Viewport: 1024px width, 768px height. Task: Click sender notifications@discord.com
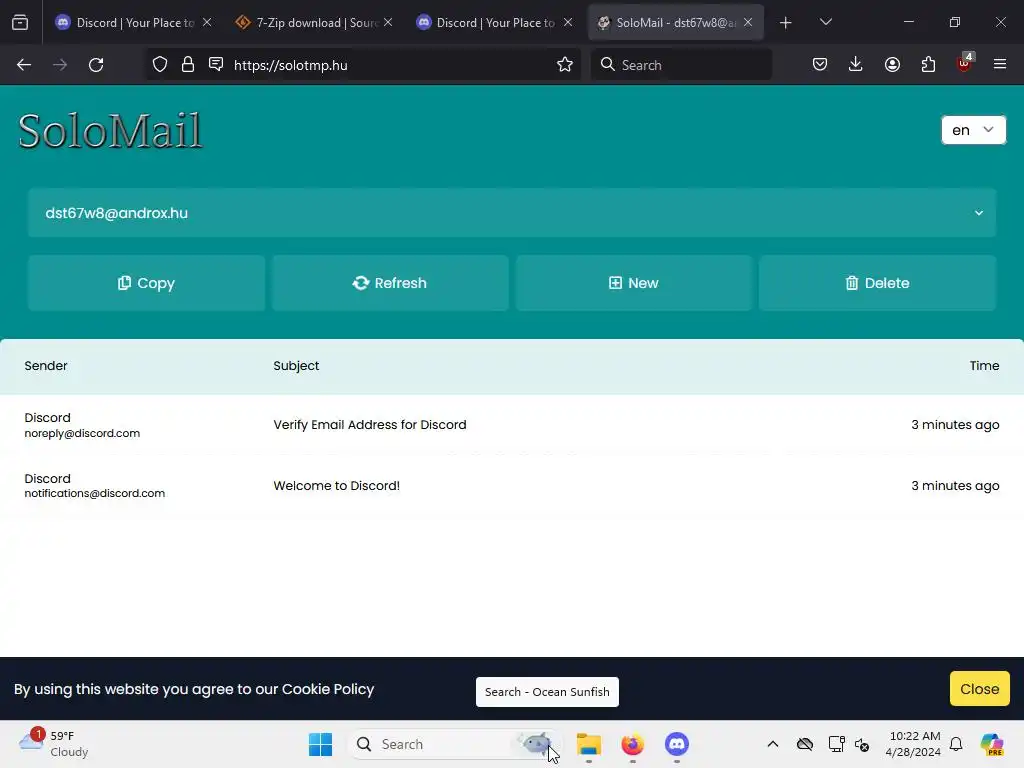(x=95, y=493)
